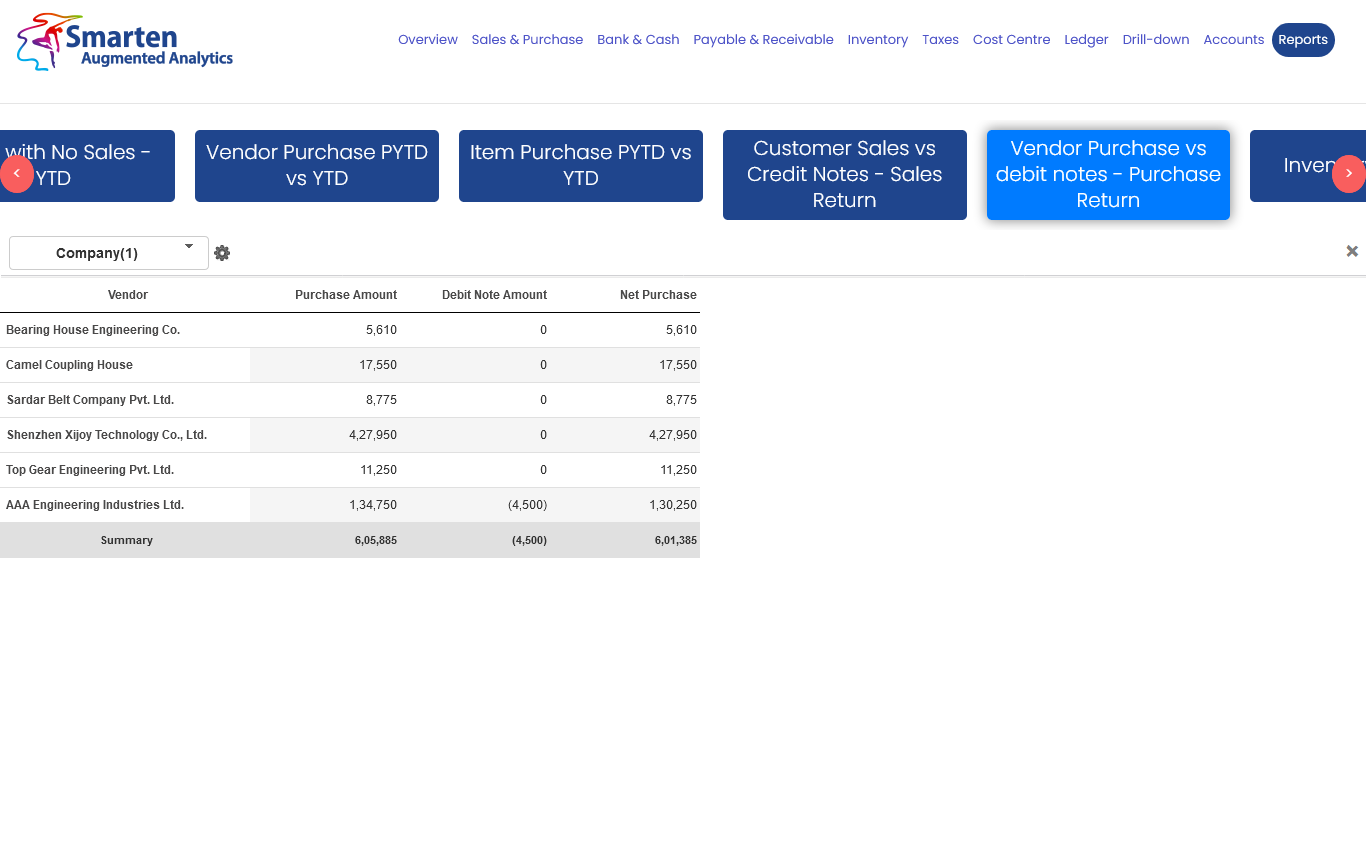
Task: Click summary net purchase 6,01,385
Action: 676,540
